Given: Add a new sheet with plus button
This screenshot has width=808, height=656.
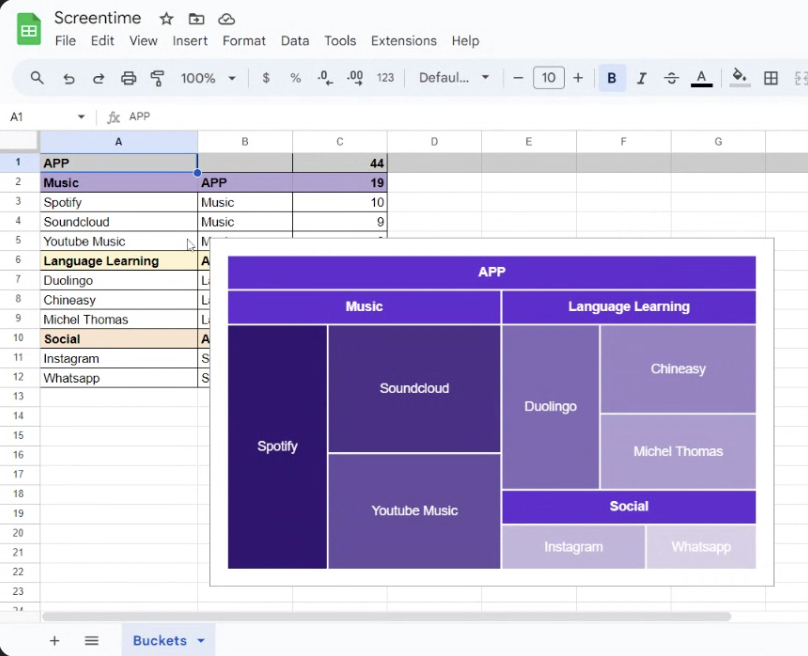Looking at the screenshot, I should click(54, 641).
